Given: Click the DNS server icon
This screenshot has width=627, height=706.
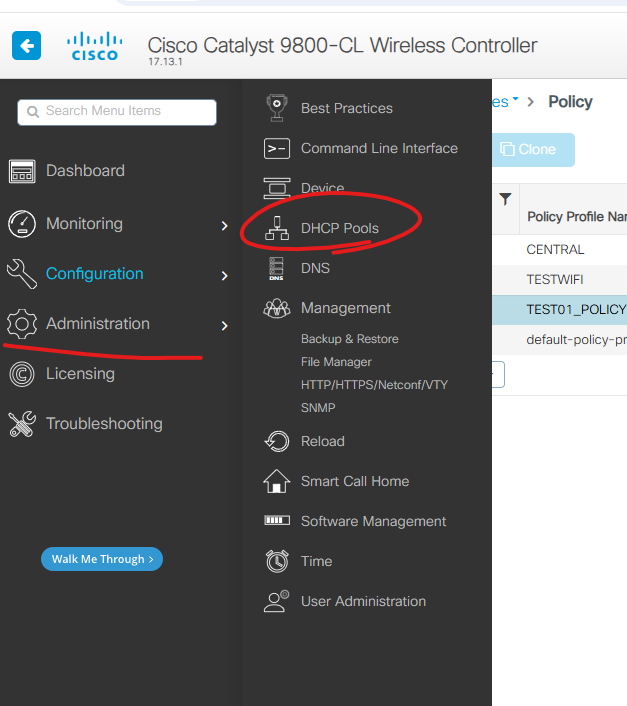Looking at the screenshot, I should (x=276, y=268).
